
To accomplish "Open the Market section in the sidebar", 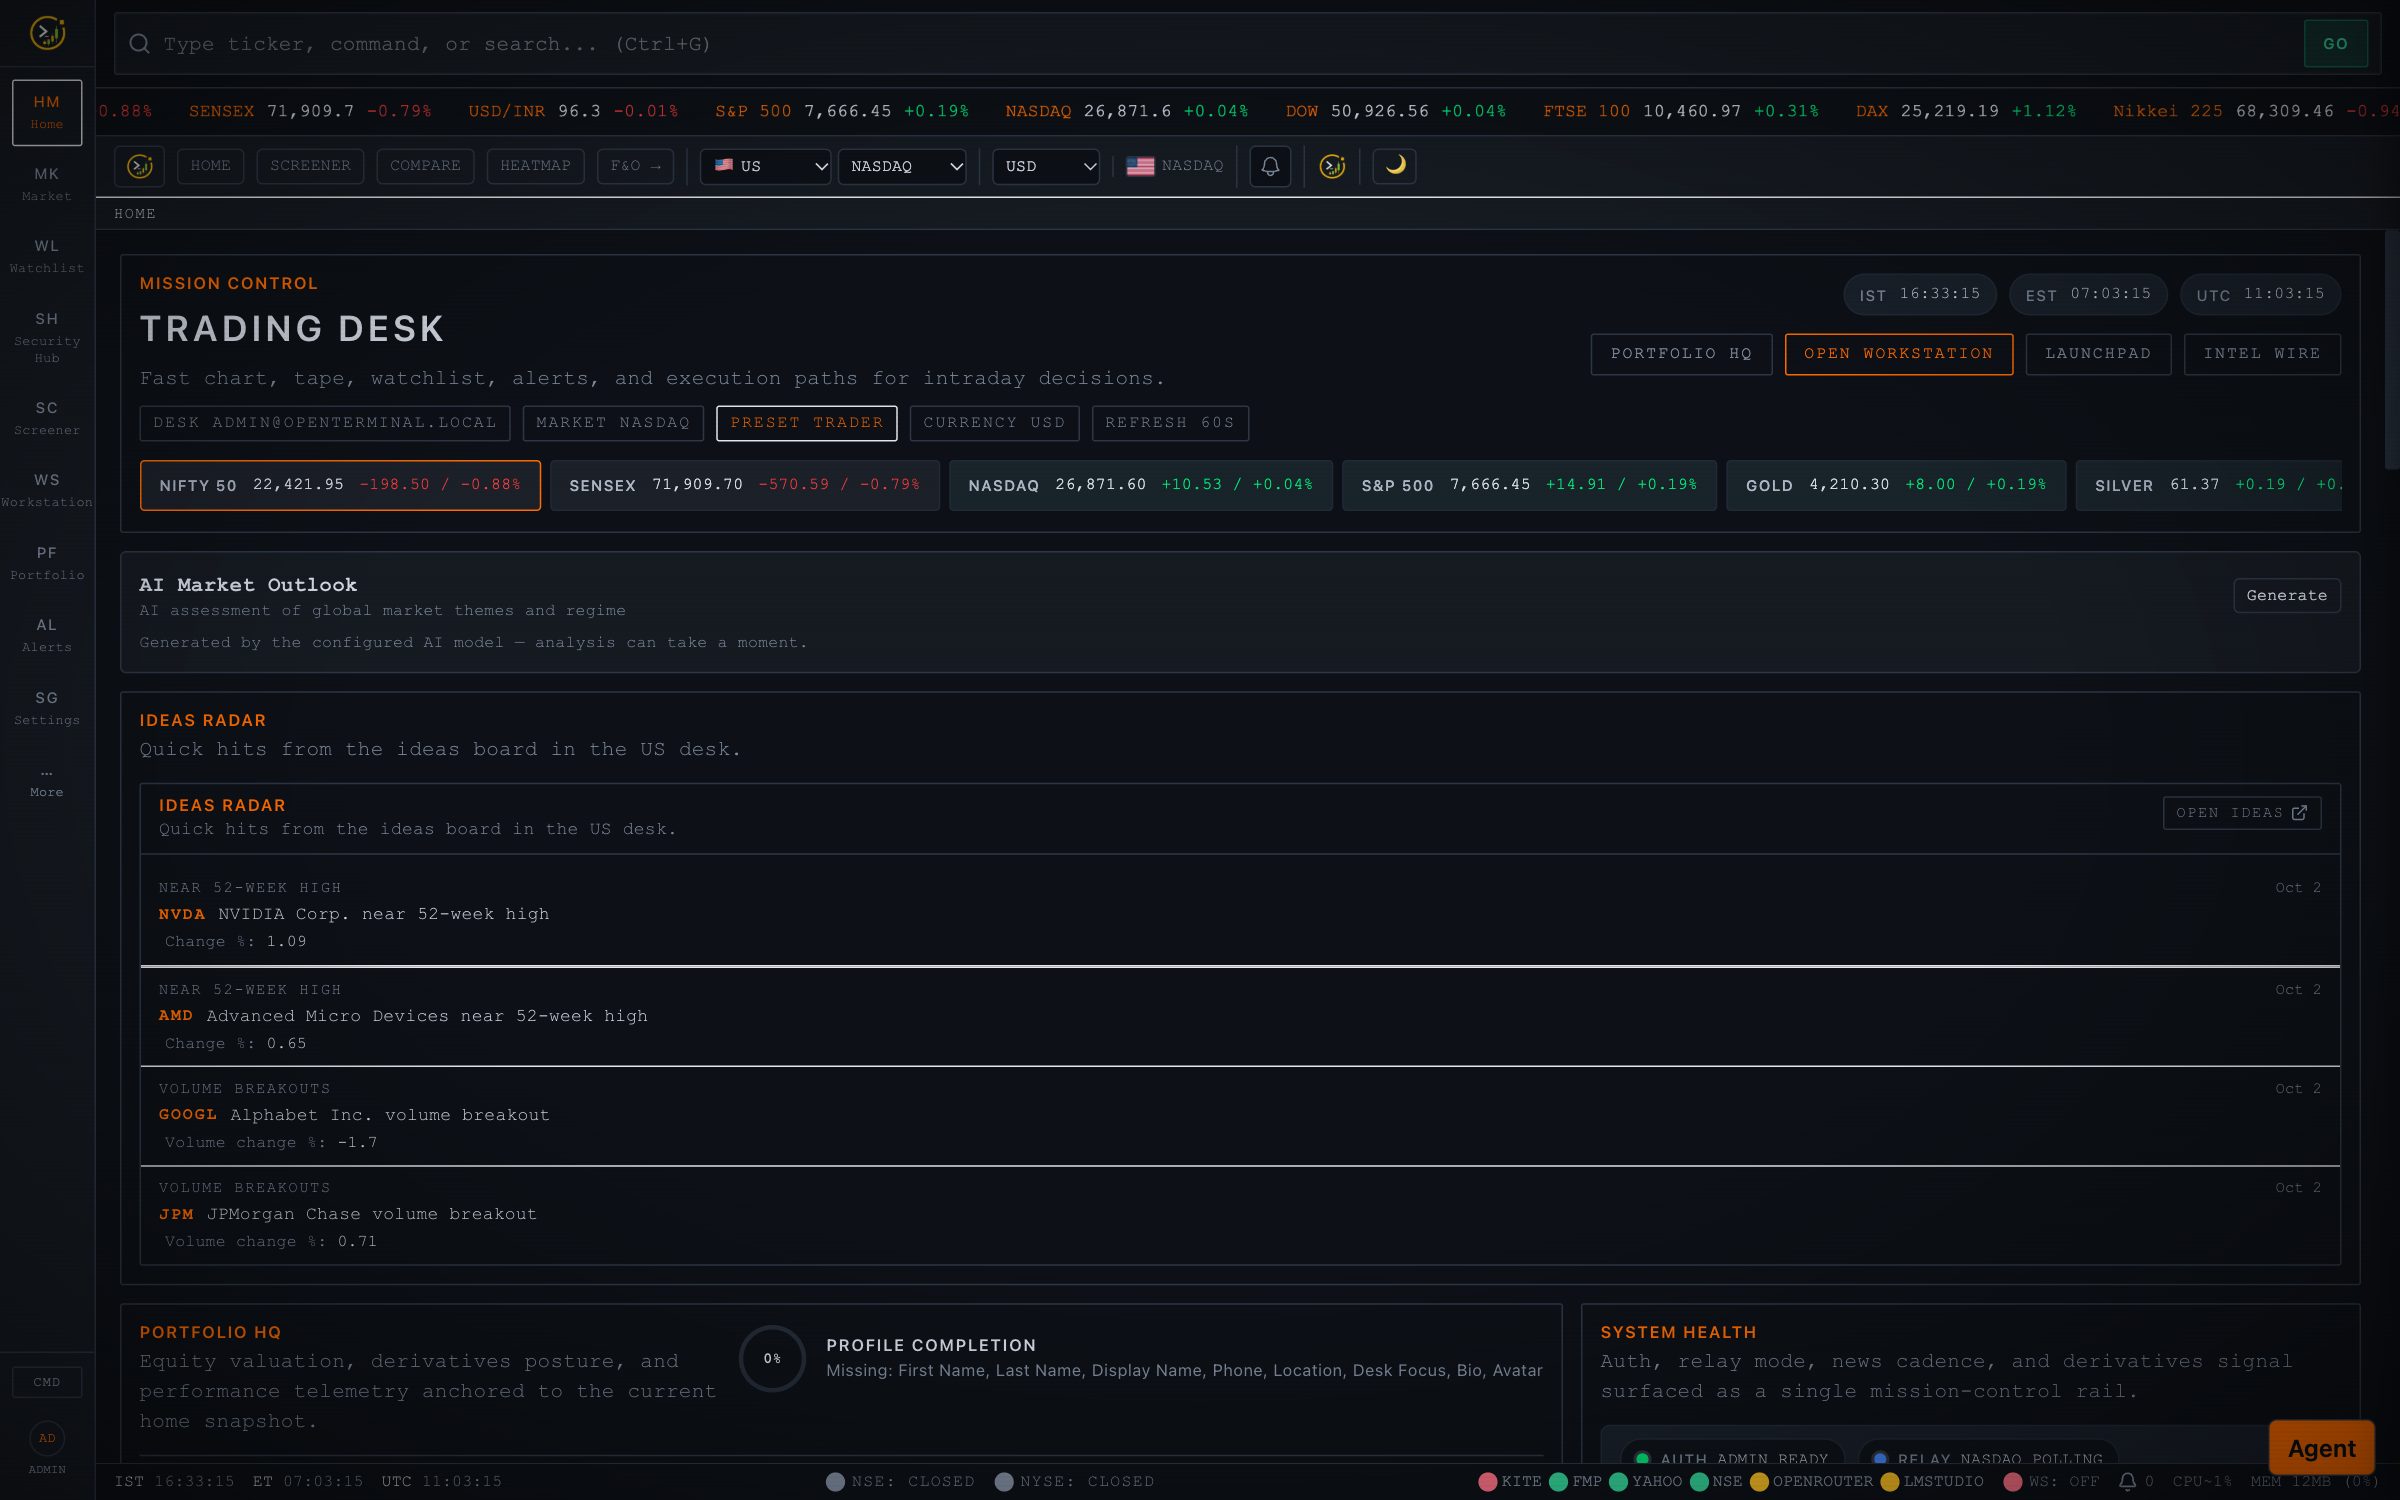I will [x=47, y=184].
